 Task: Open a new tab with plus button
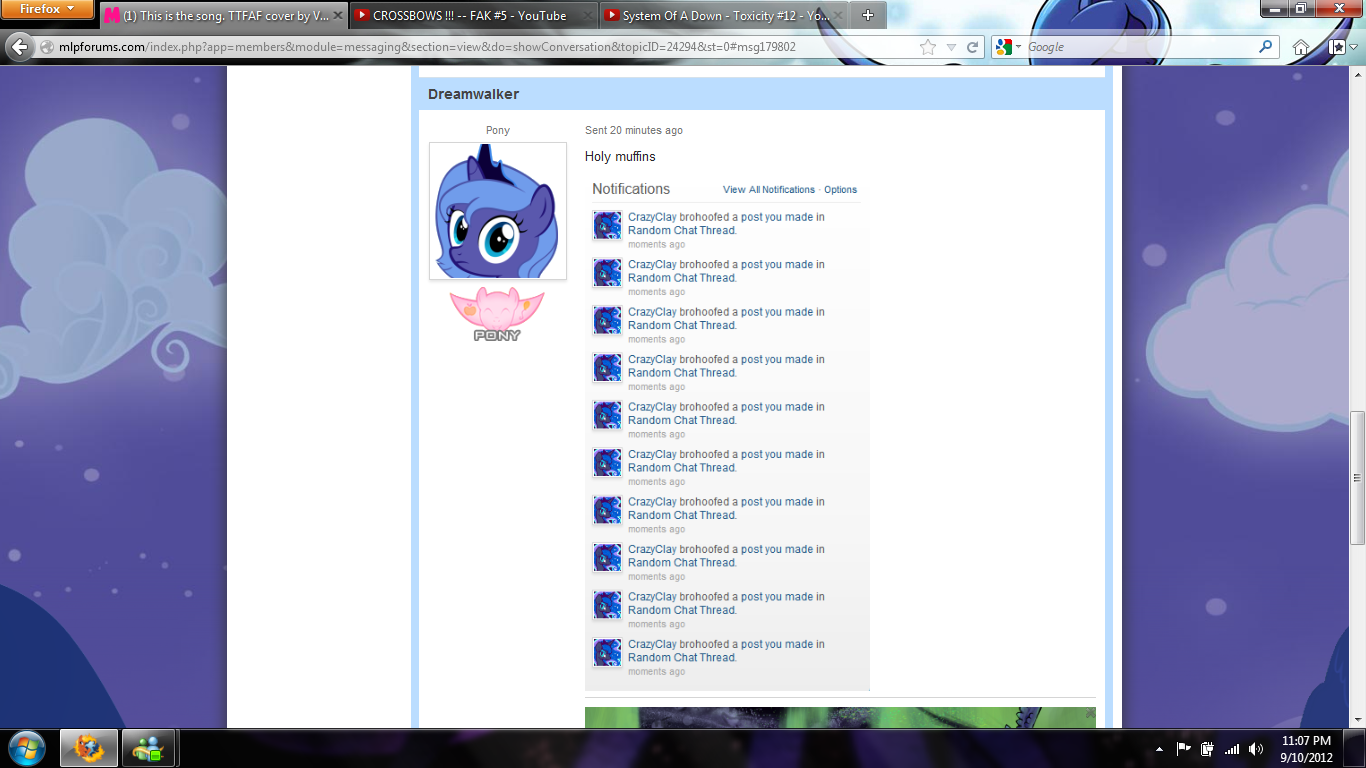tap(867, 16)
